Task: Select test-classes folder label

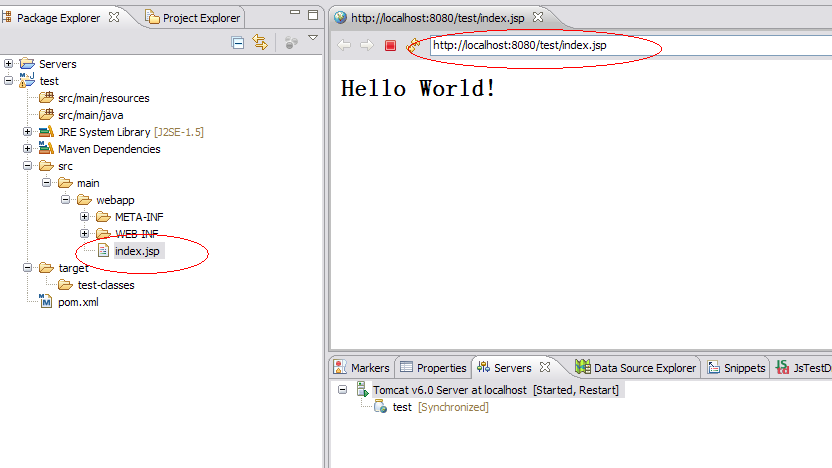Action: click(x=106, y=285)
